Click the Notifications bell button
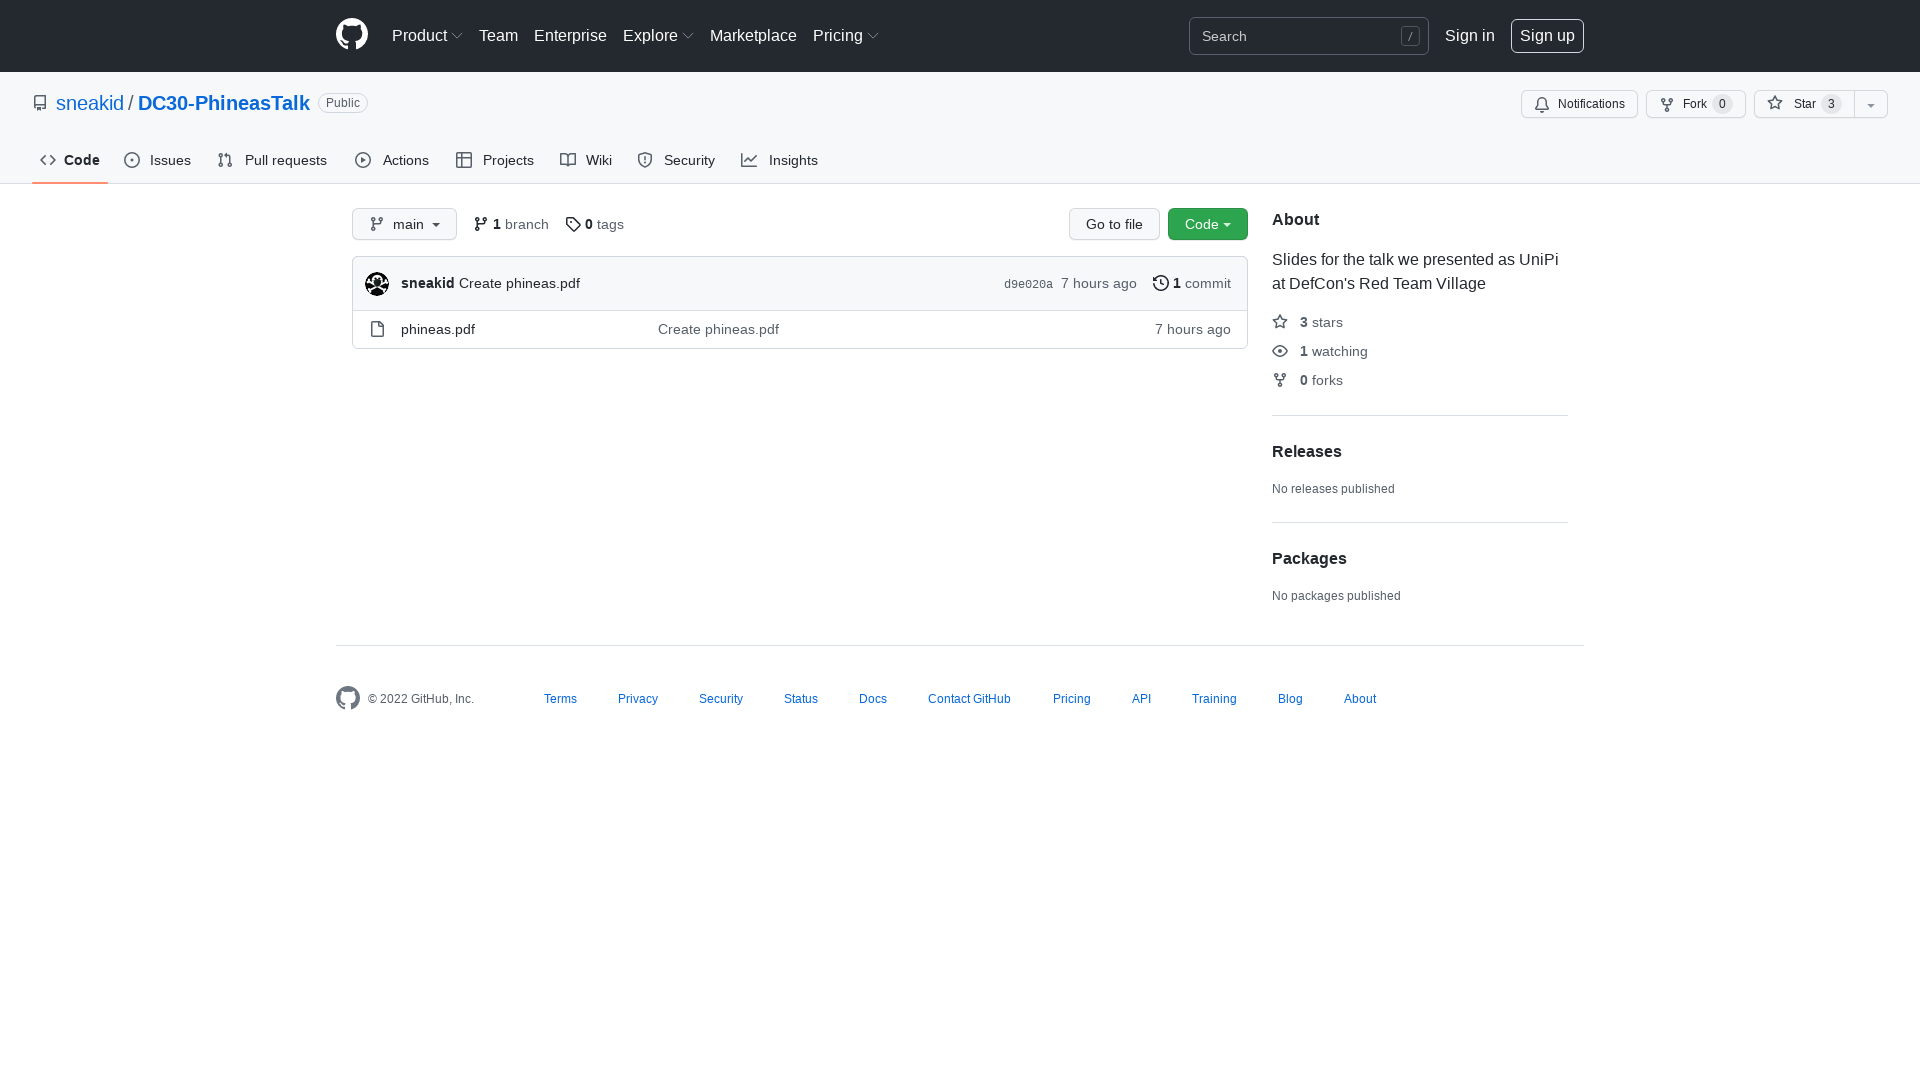1920x1080 pixels. point(1579,104)
